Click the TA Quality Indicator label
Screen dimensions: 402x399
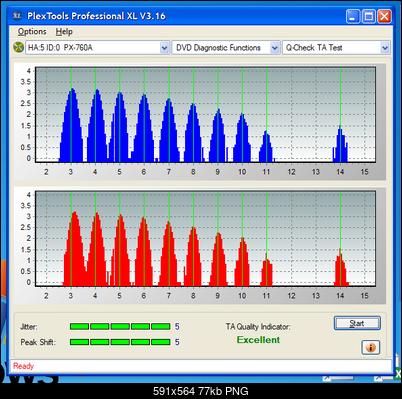point(258,327)
